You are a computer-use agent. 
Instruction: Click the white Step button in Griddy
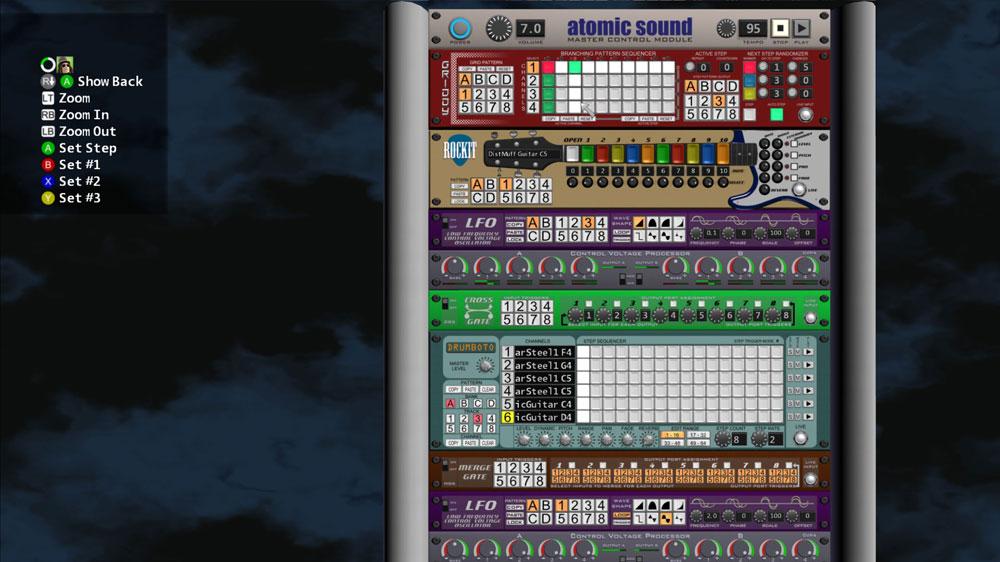click(x=749, y=114)
